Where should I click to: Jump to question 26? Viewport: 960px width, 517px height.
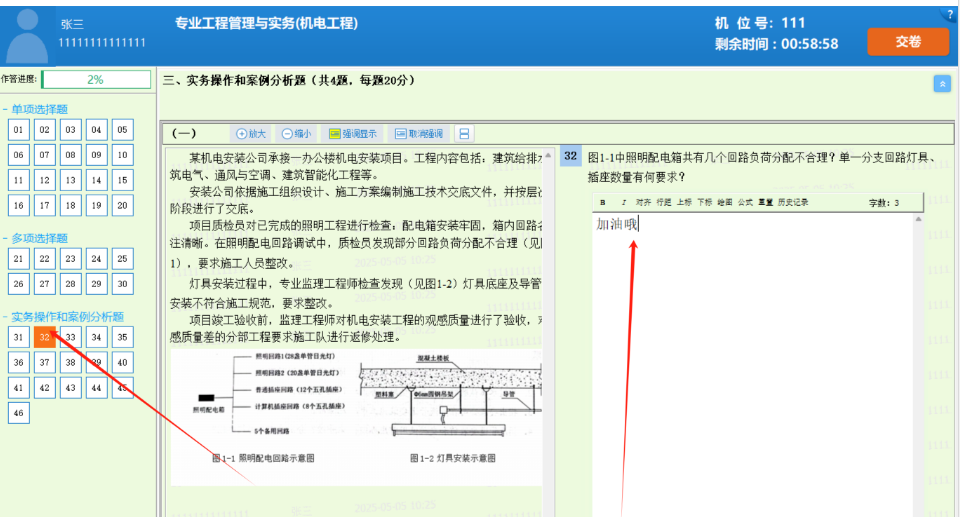pos(18,284)
